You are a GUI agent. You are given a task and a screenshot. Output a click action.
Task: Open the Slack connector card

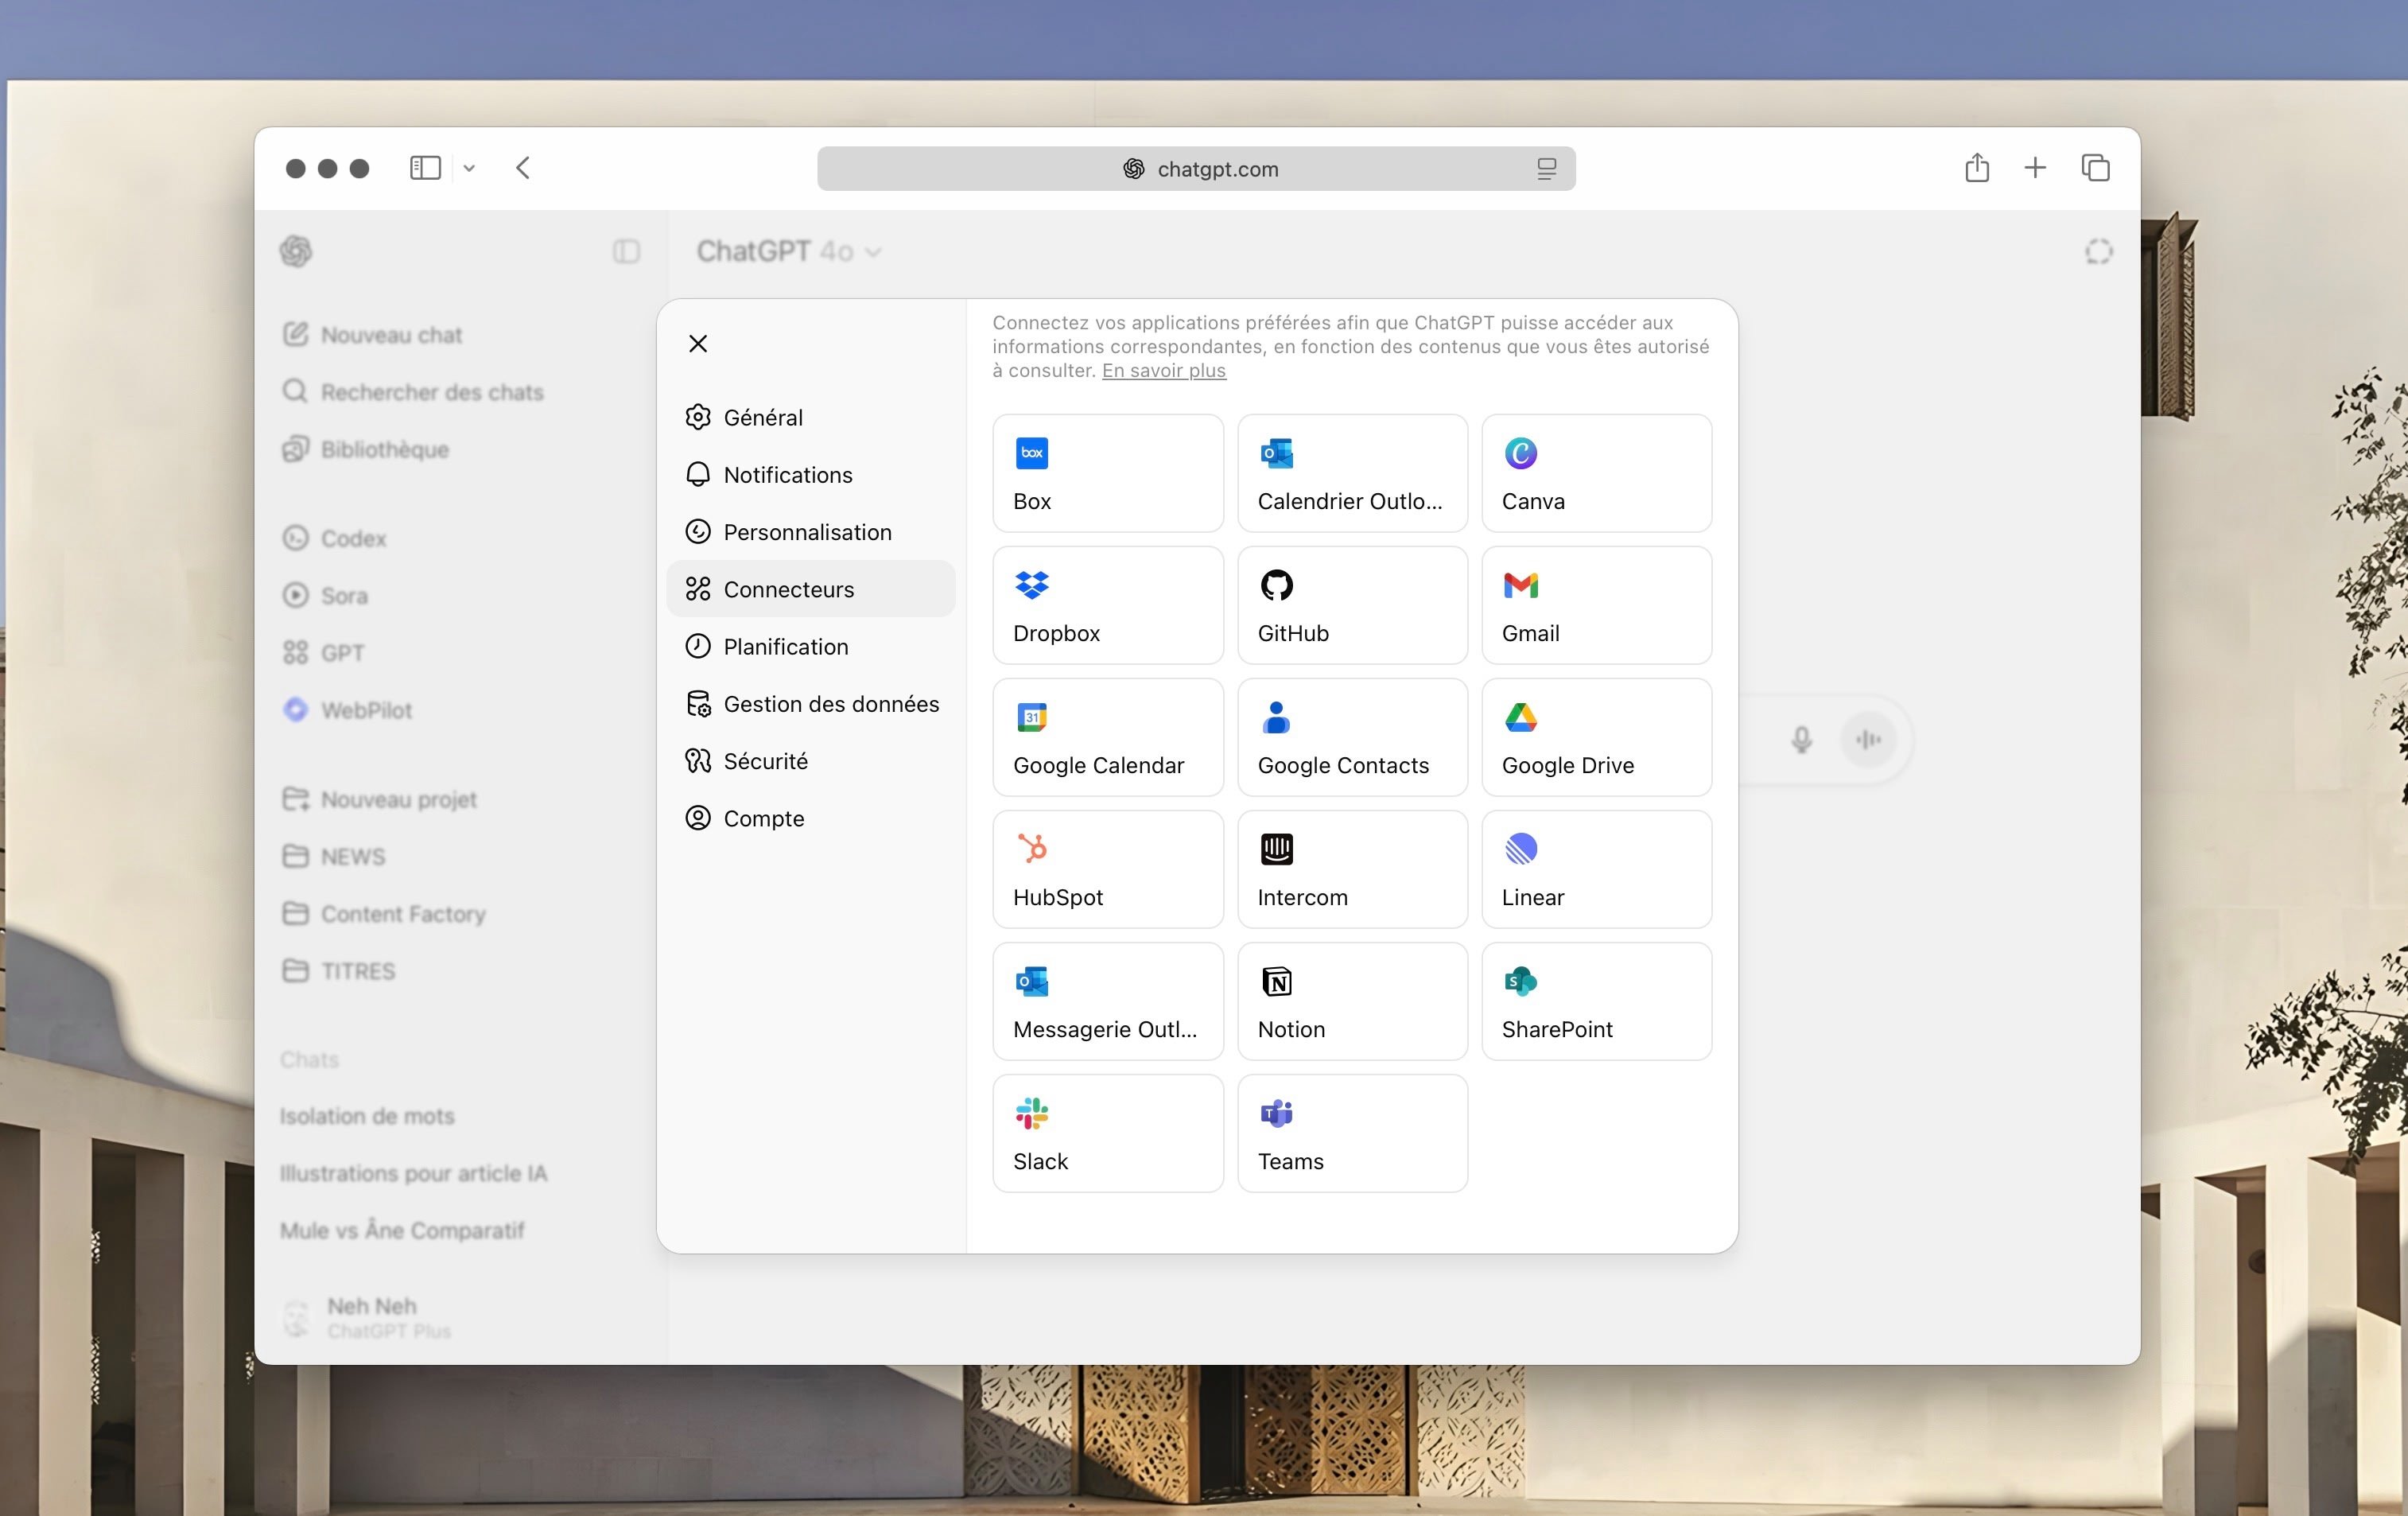point(1107,1133)
